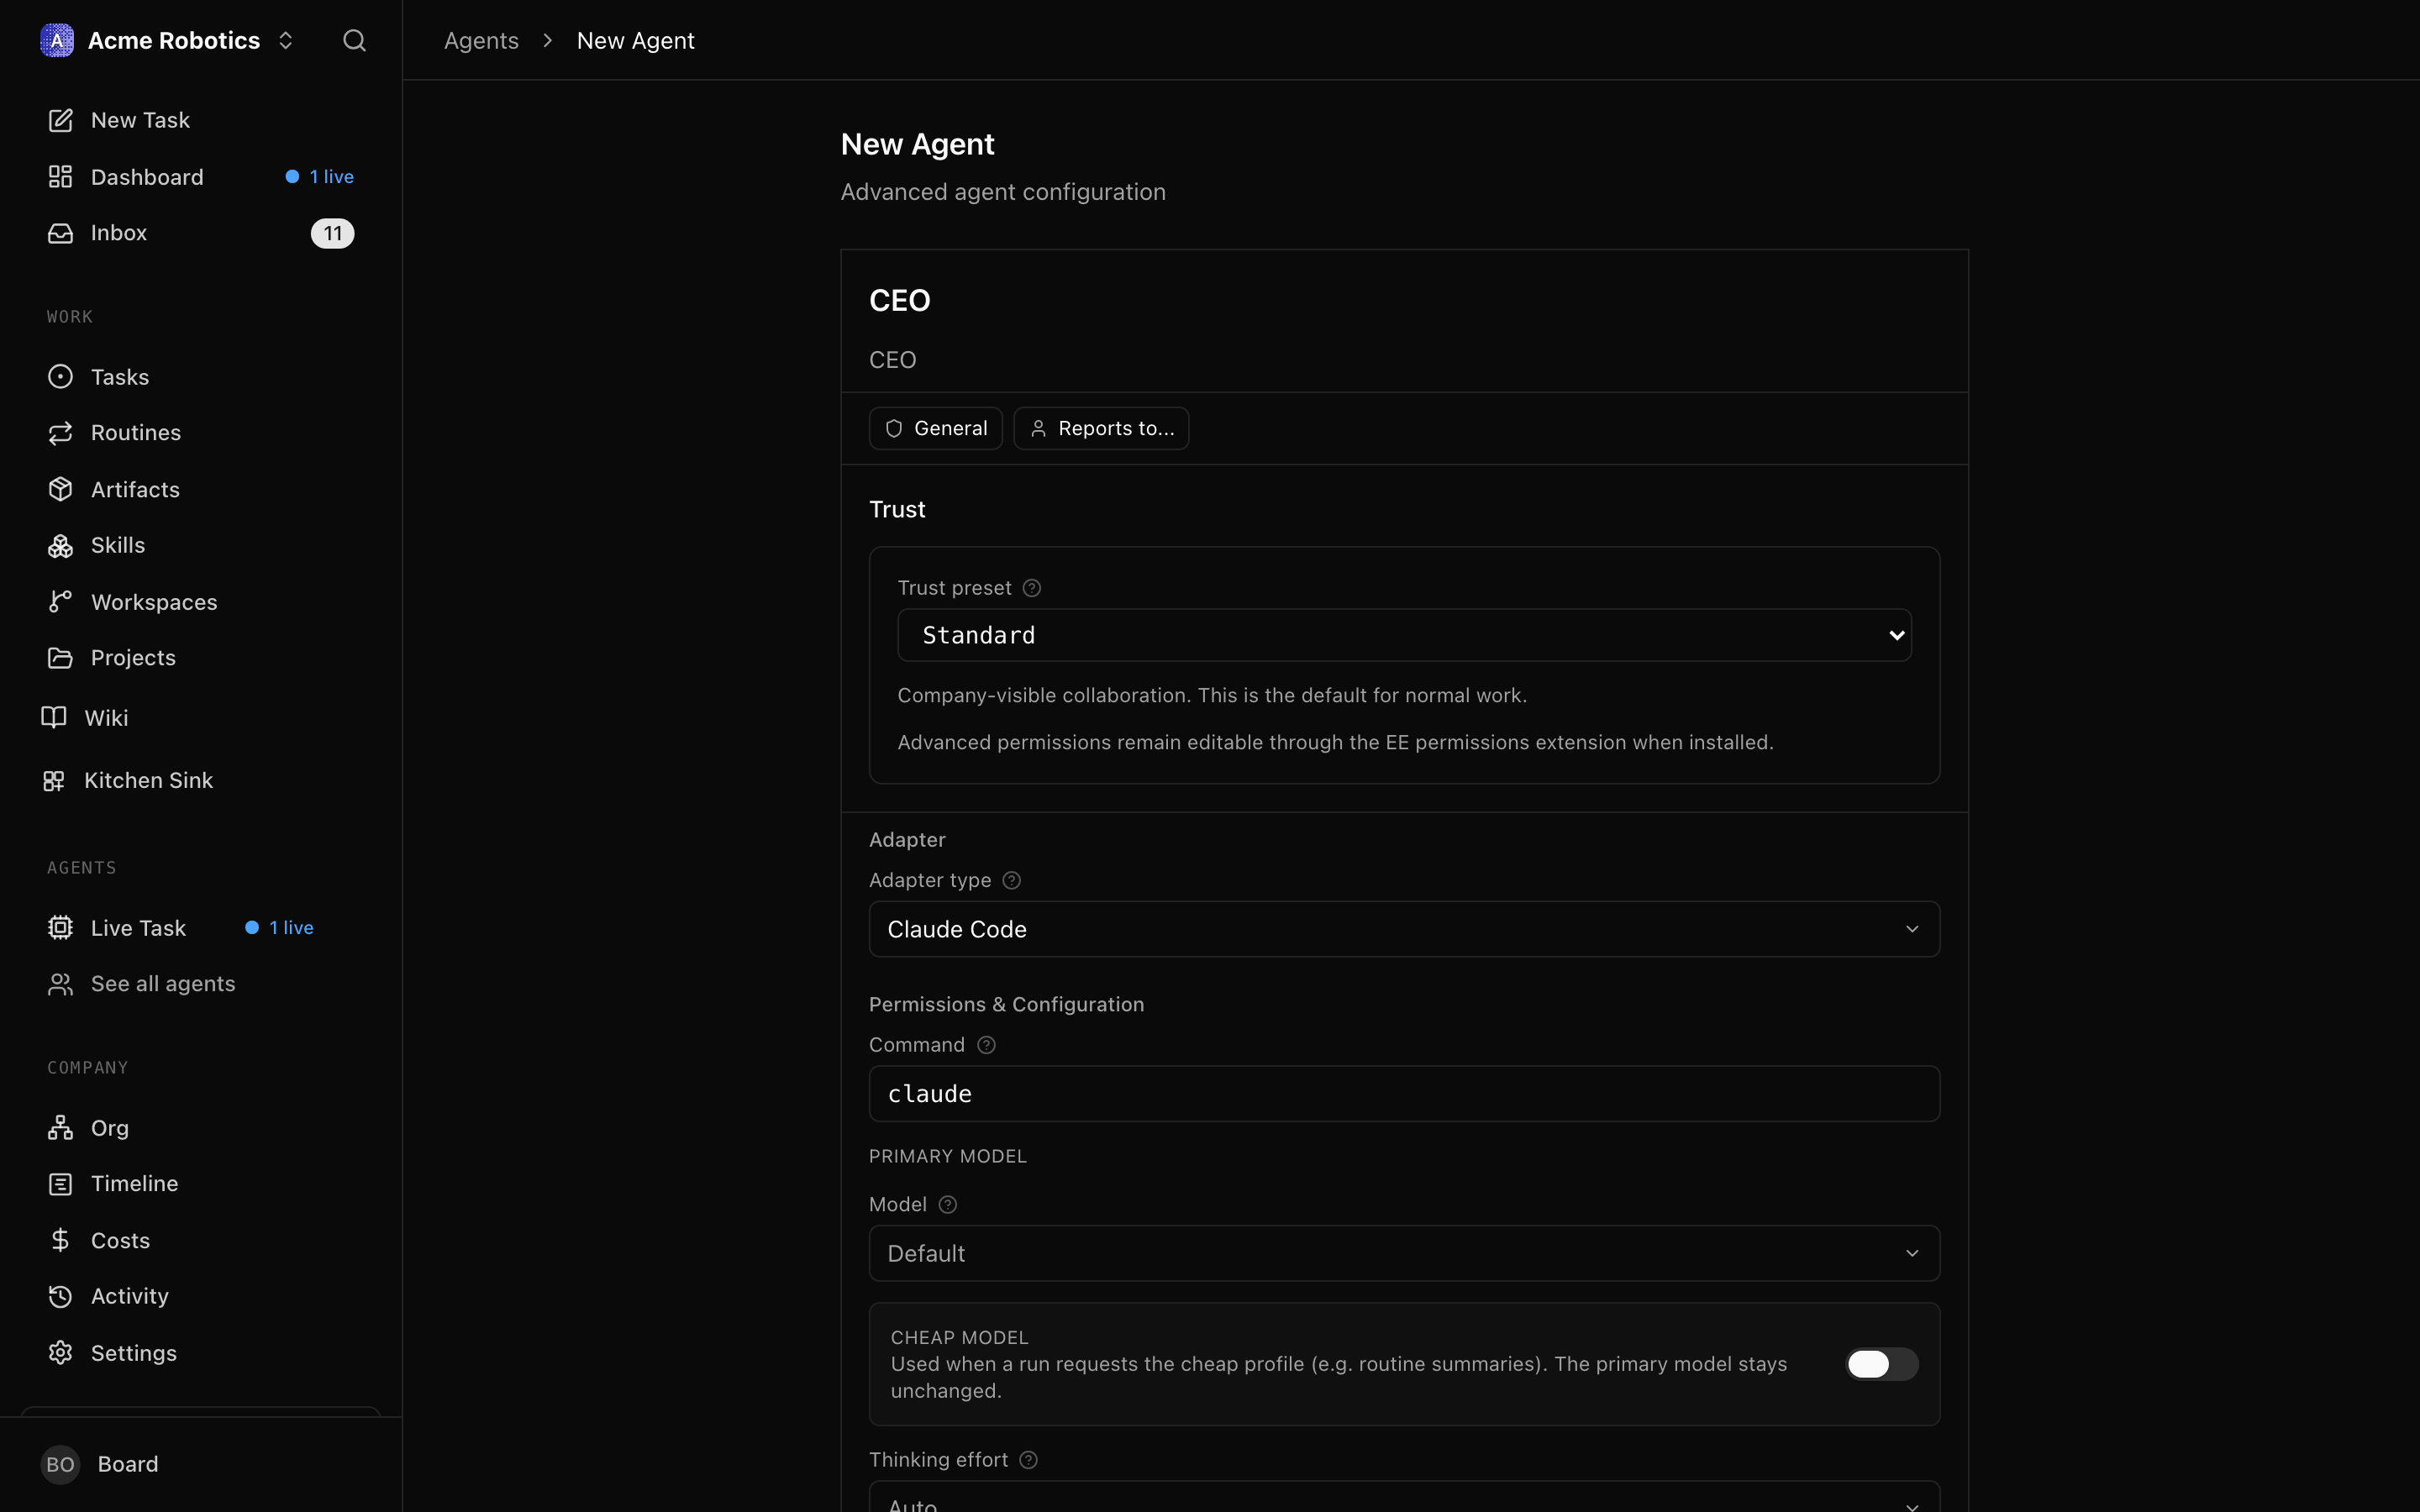Click the '1 live' indicator beside Live Task
The height and width of the screenshot is (1512, 2420).
280,928
